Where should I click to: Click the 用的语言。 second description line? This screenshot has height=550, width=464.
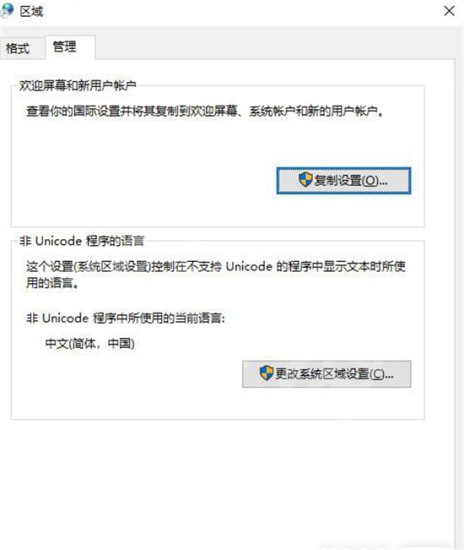click(52, 283)
